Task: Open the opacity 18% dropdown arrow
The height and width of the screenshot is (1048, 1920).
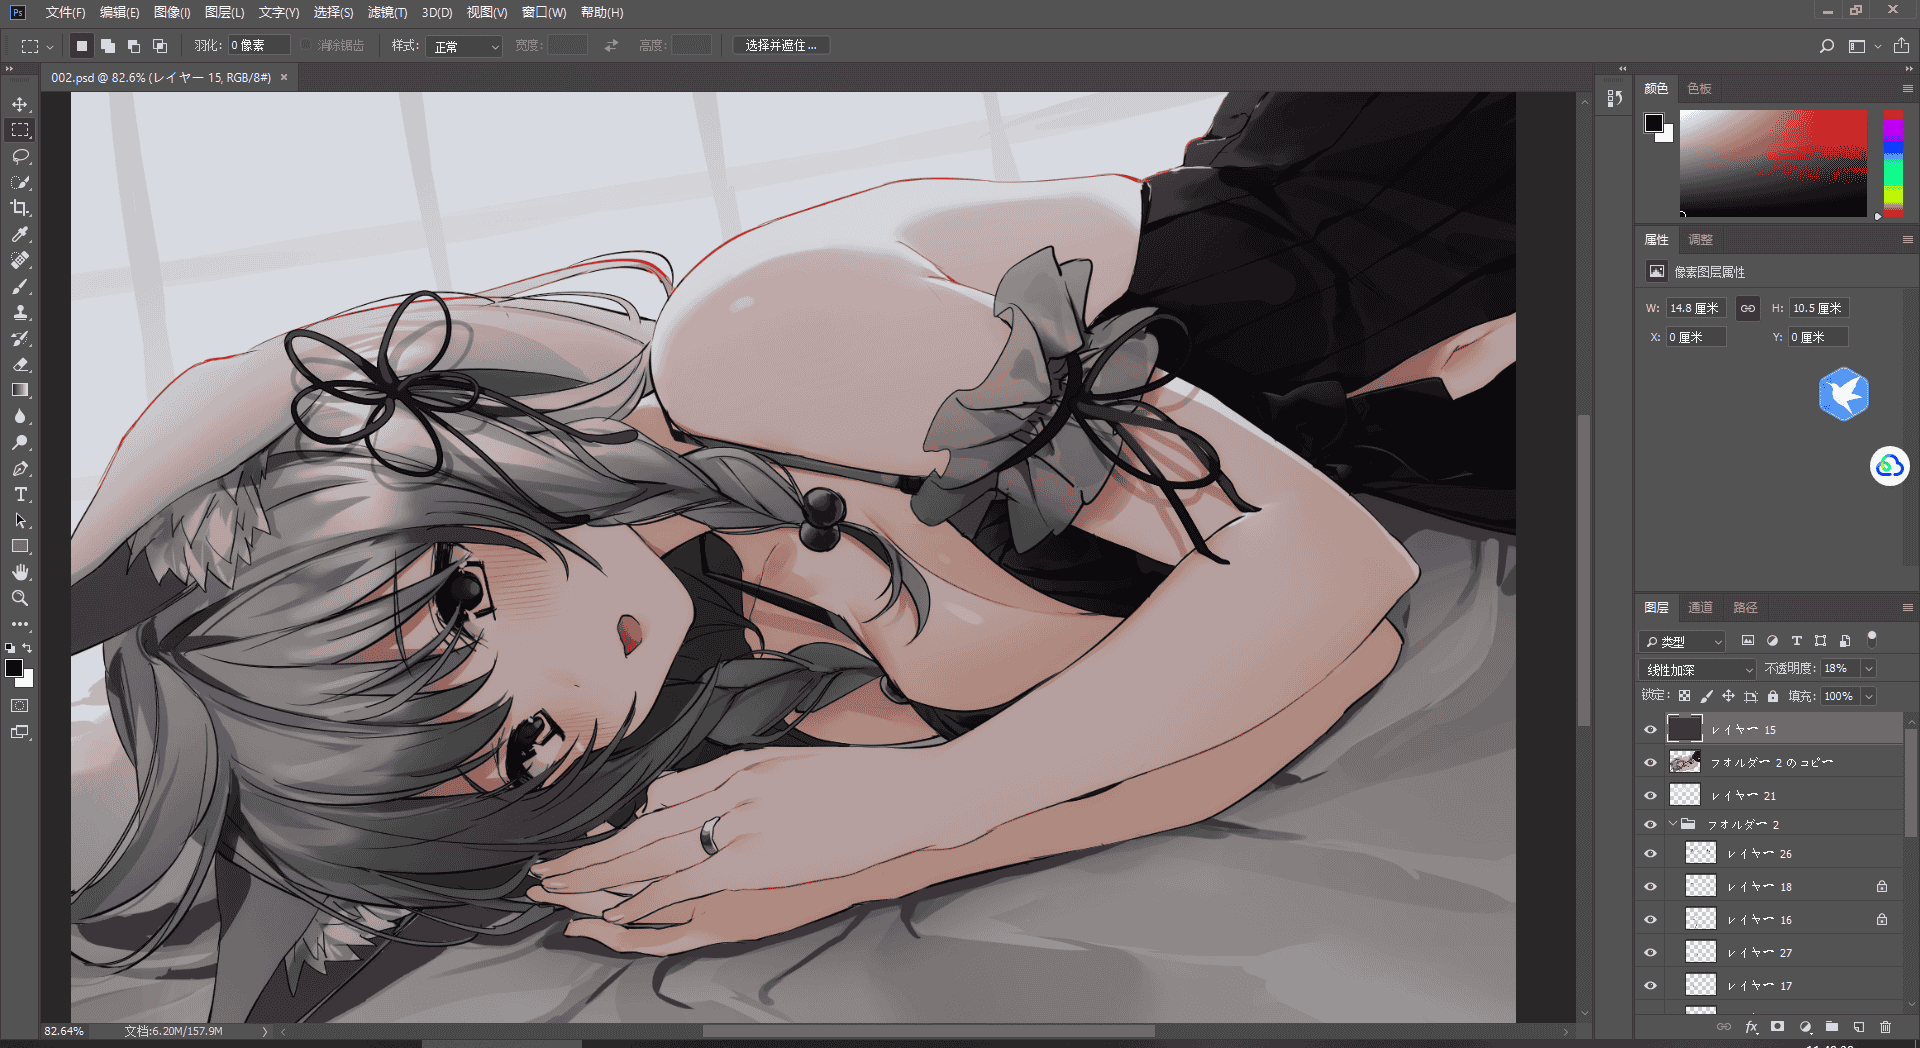Action: 1869,668
